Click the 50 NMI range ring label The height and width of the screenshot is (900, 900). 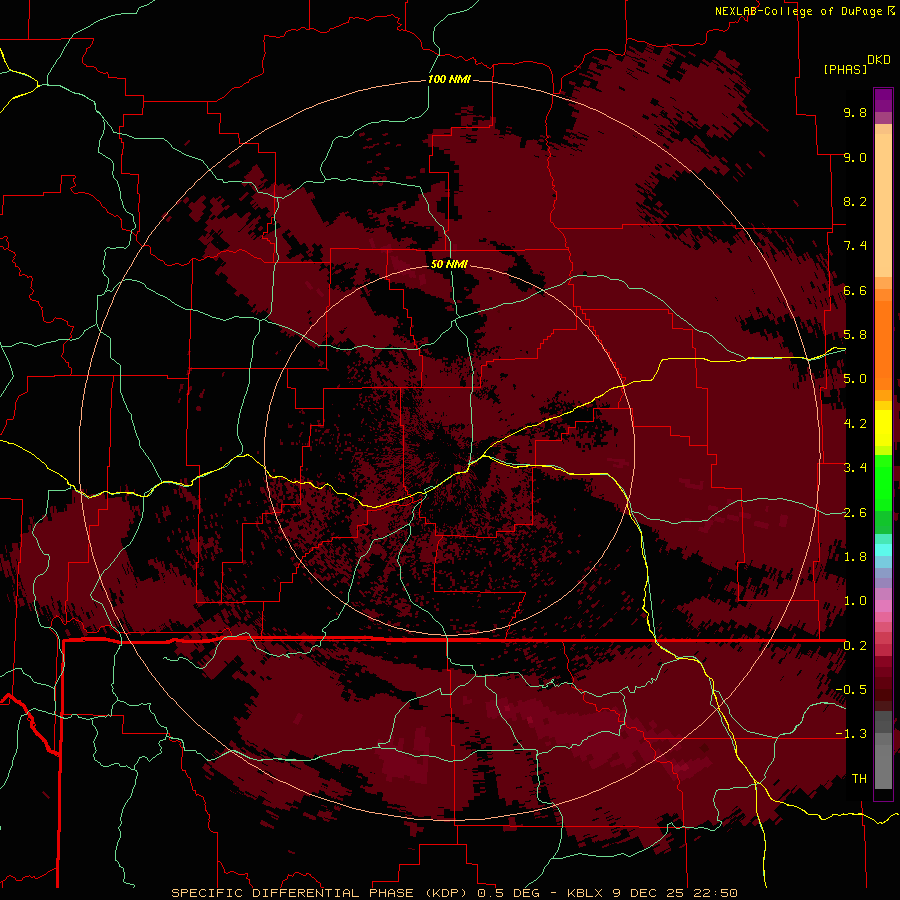point(449,264)
